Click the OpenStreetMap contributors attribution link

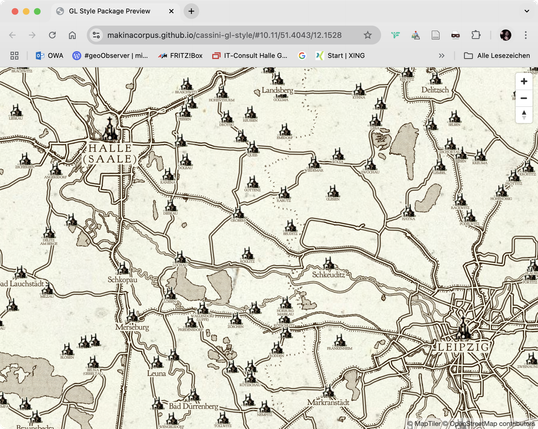point(490,424)
